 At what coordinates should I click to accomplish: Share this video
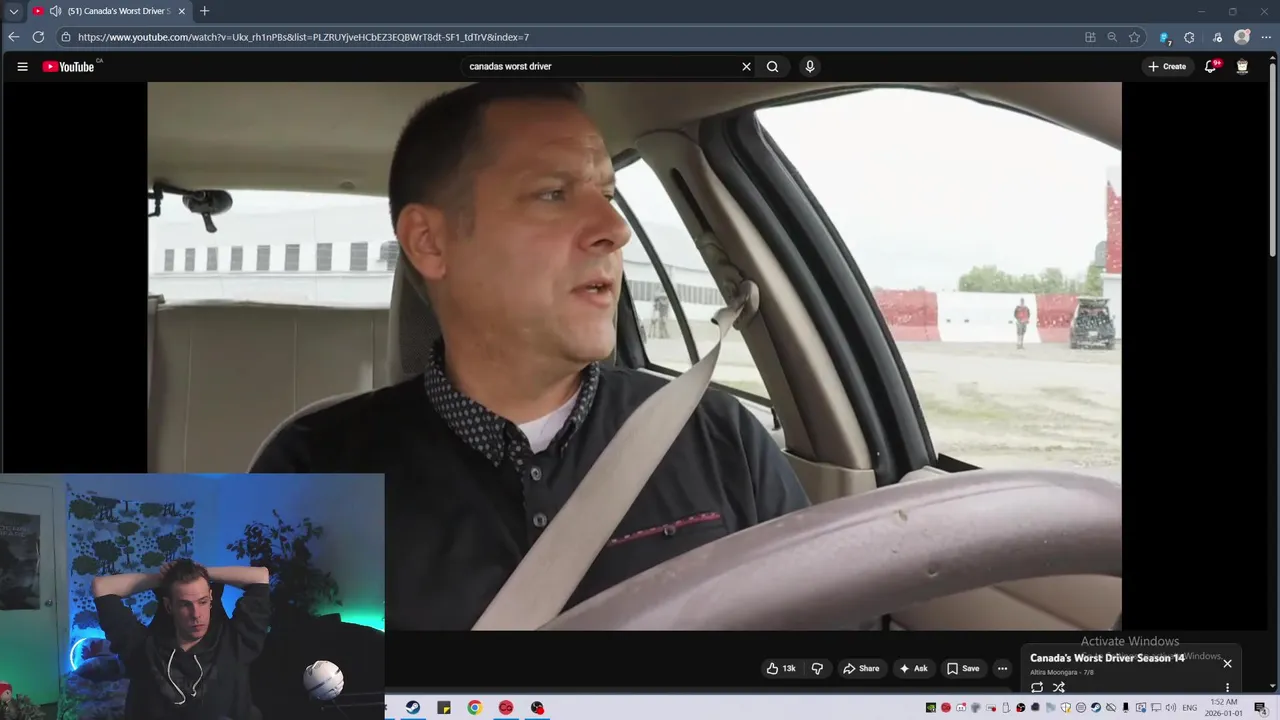pyautogui.click(x=861, y=668)
